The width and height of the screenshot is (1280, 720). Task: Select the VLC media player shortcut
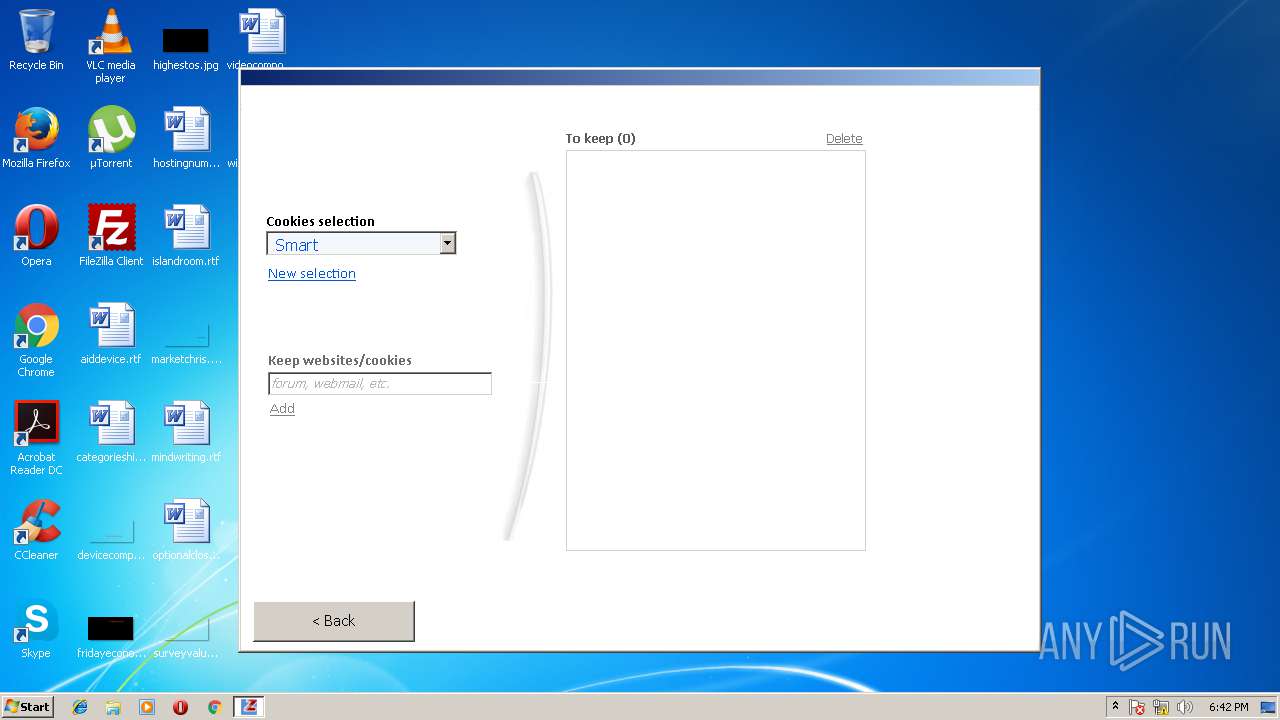[x=110, y=45]
